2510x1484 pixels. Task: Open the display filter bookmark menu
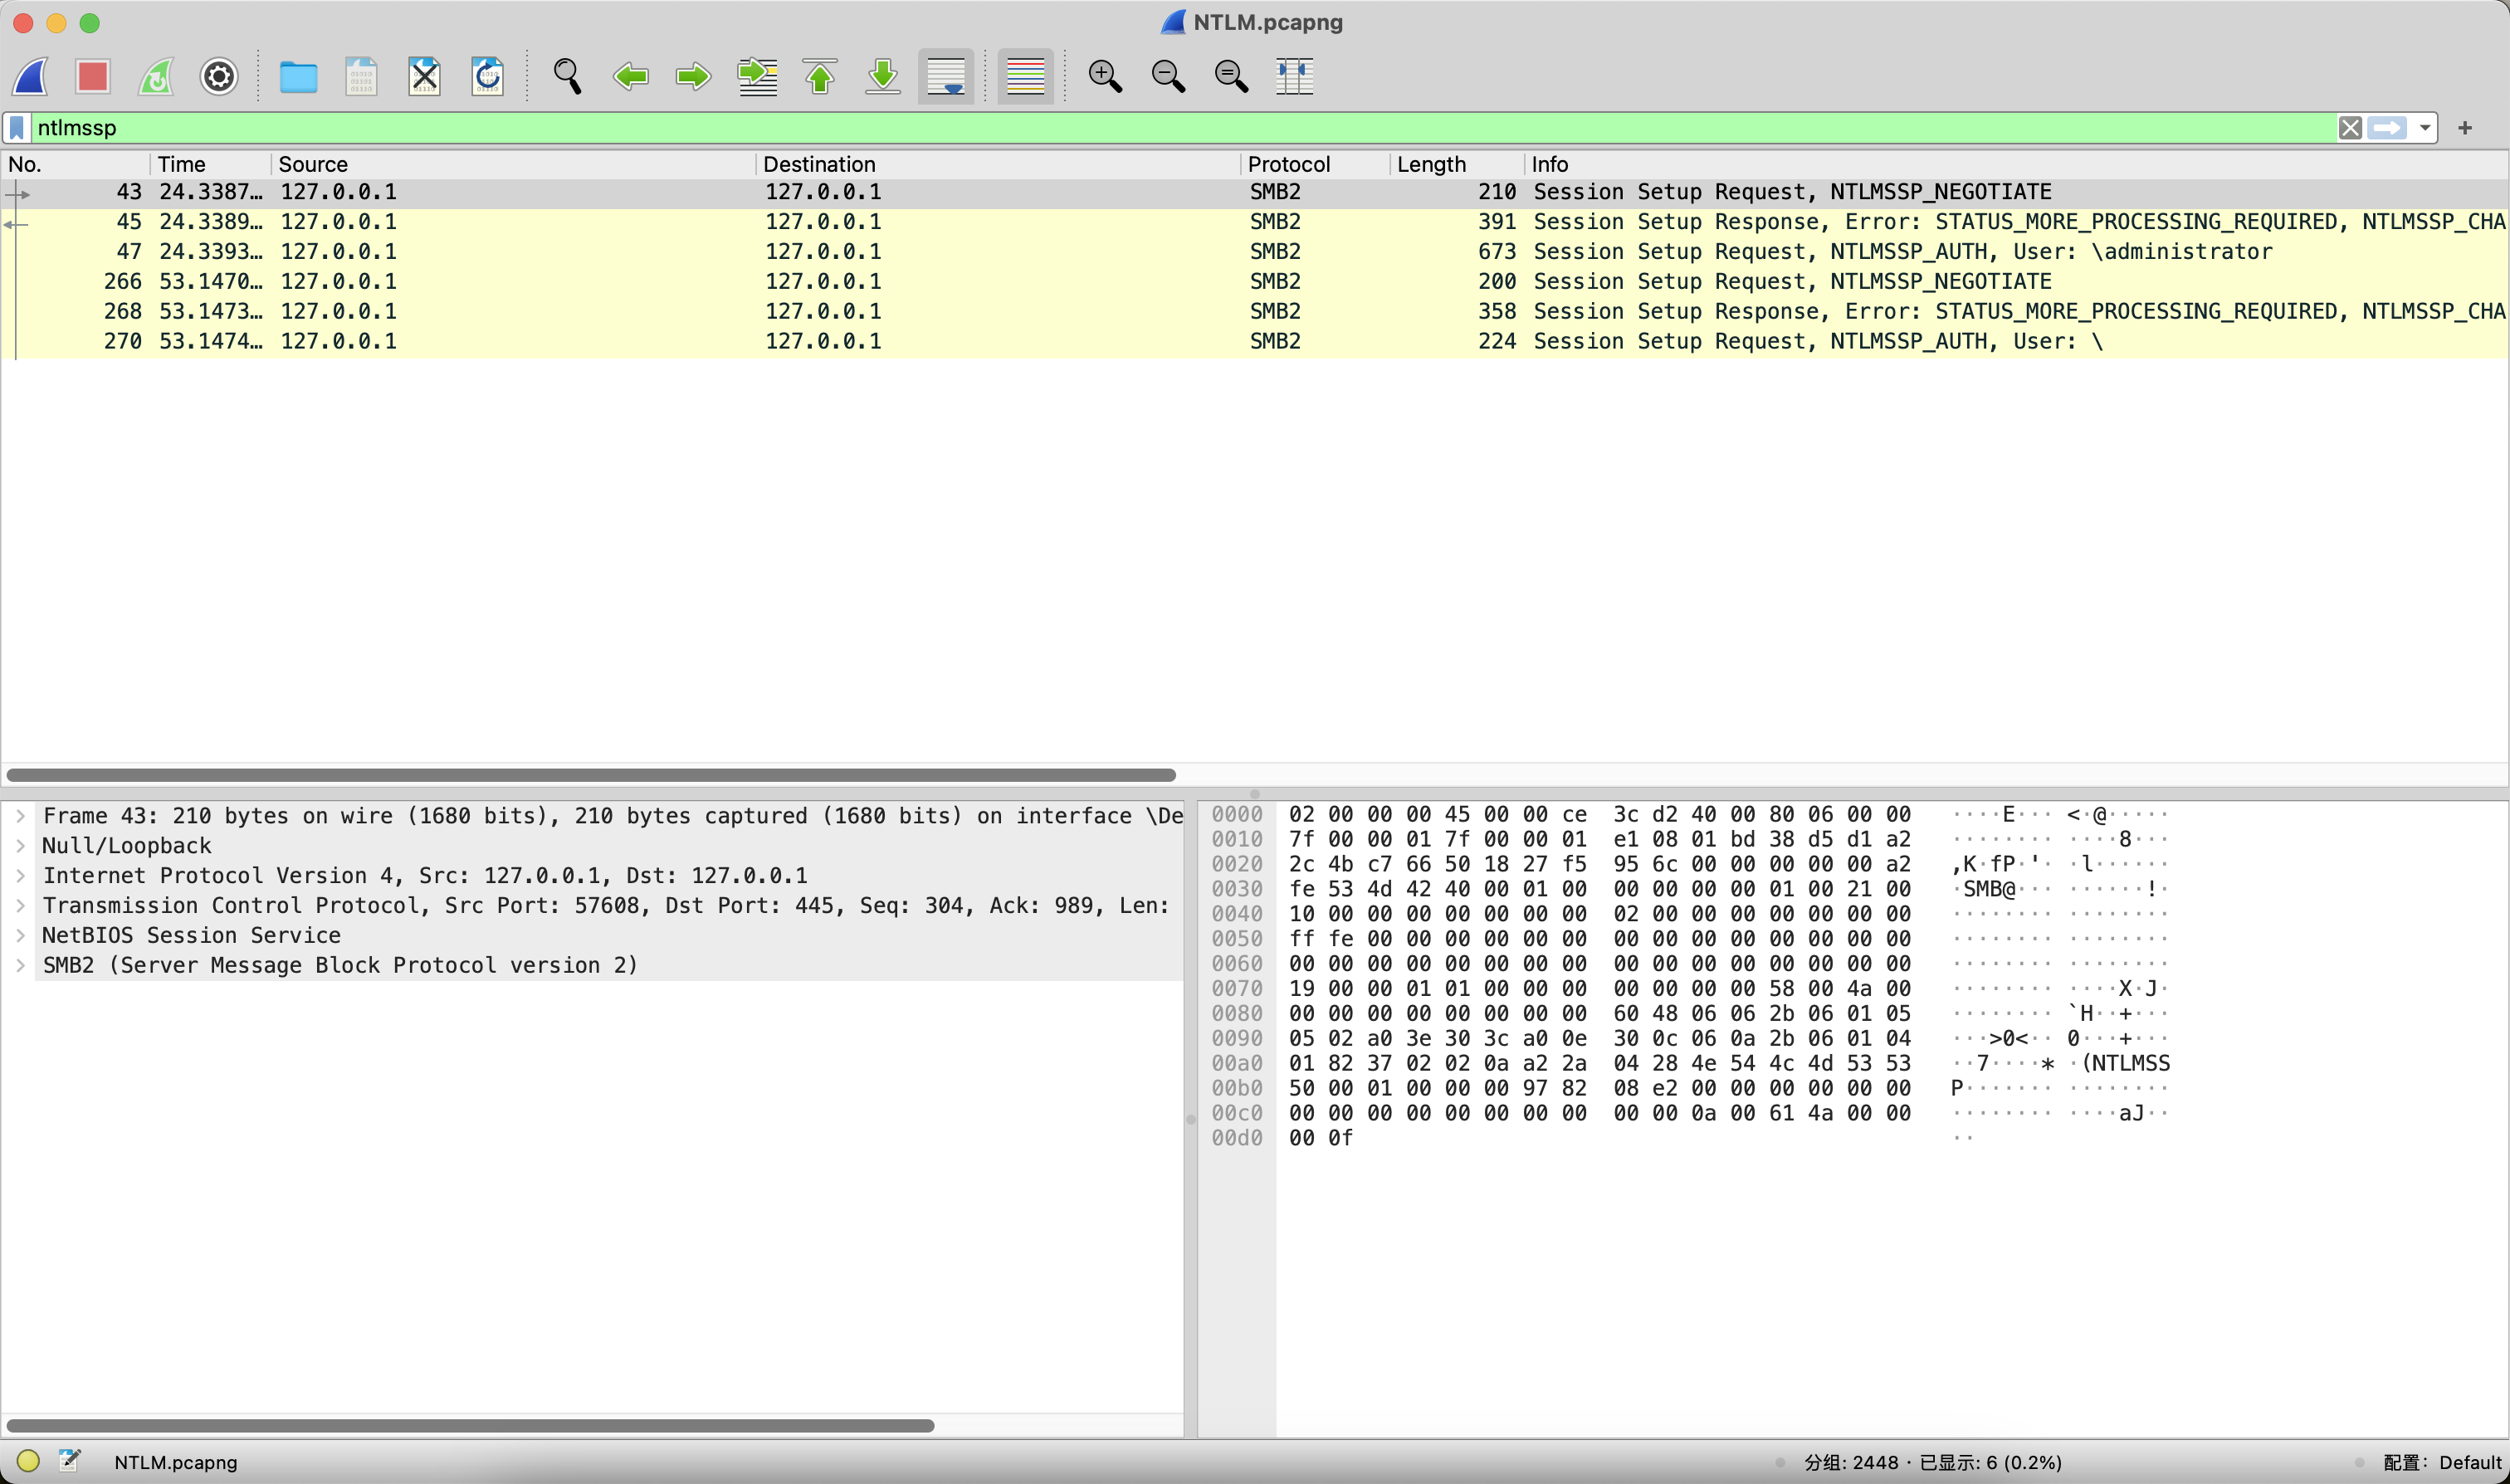pyautogui.click(x=17, y=128)
